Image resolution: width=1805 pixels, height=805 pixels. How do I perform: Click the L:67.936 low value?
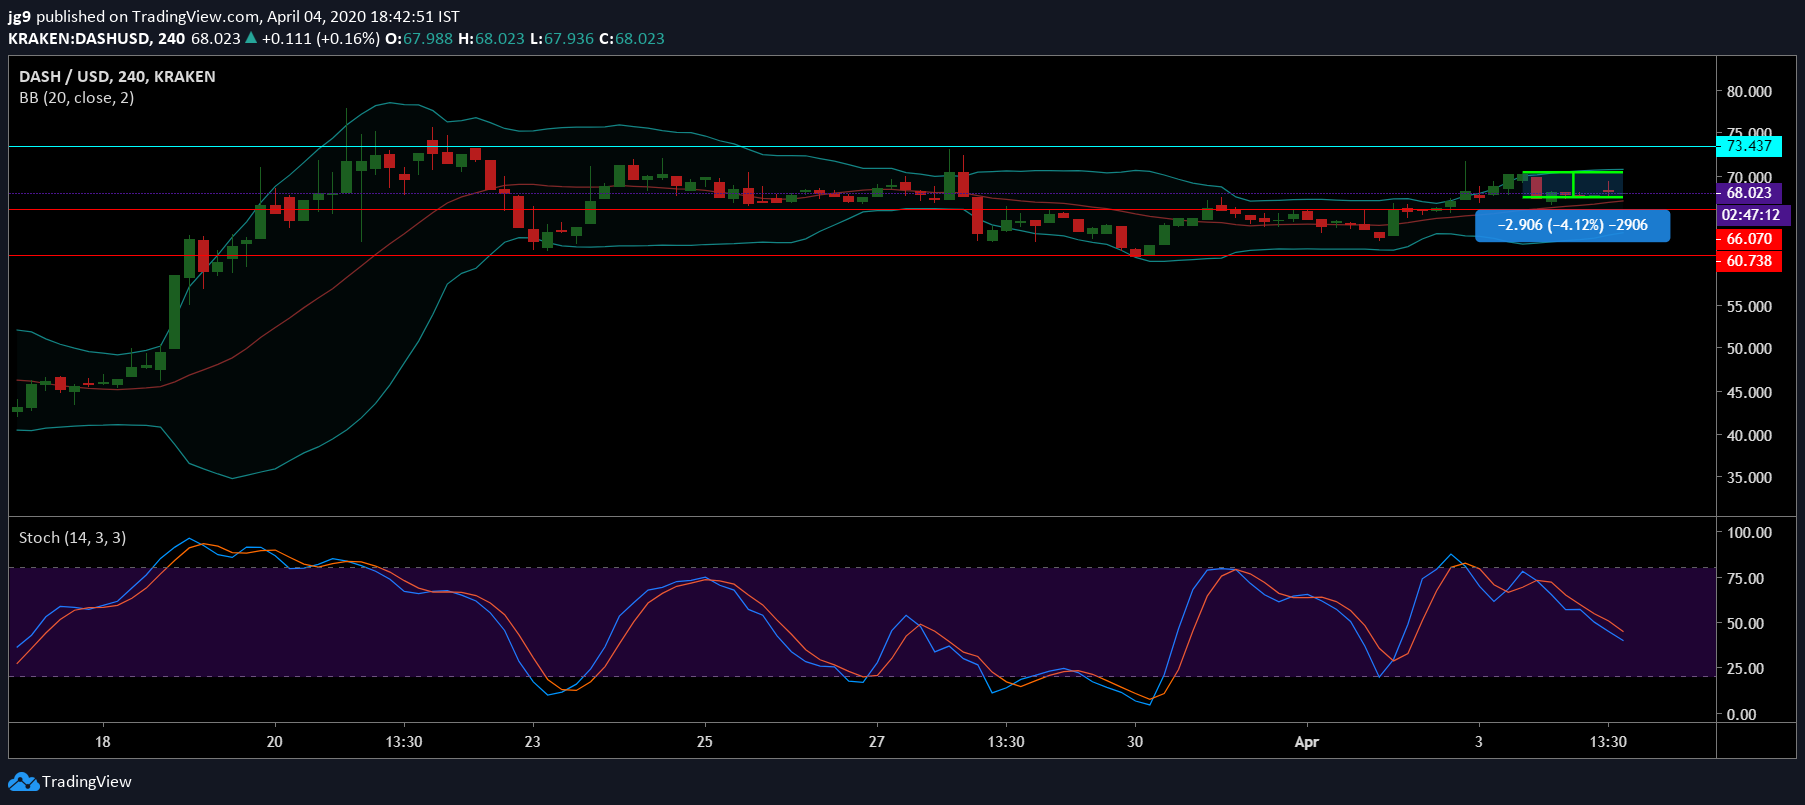[x=562, y=39]
